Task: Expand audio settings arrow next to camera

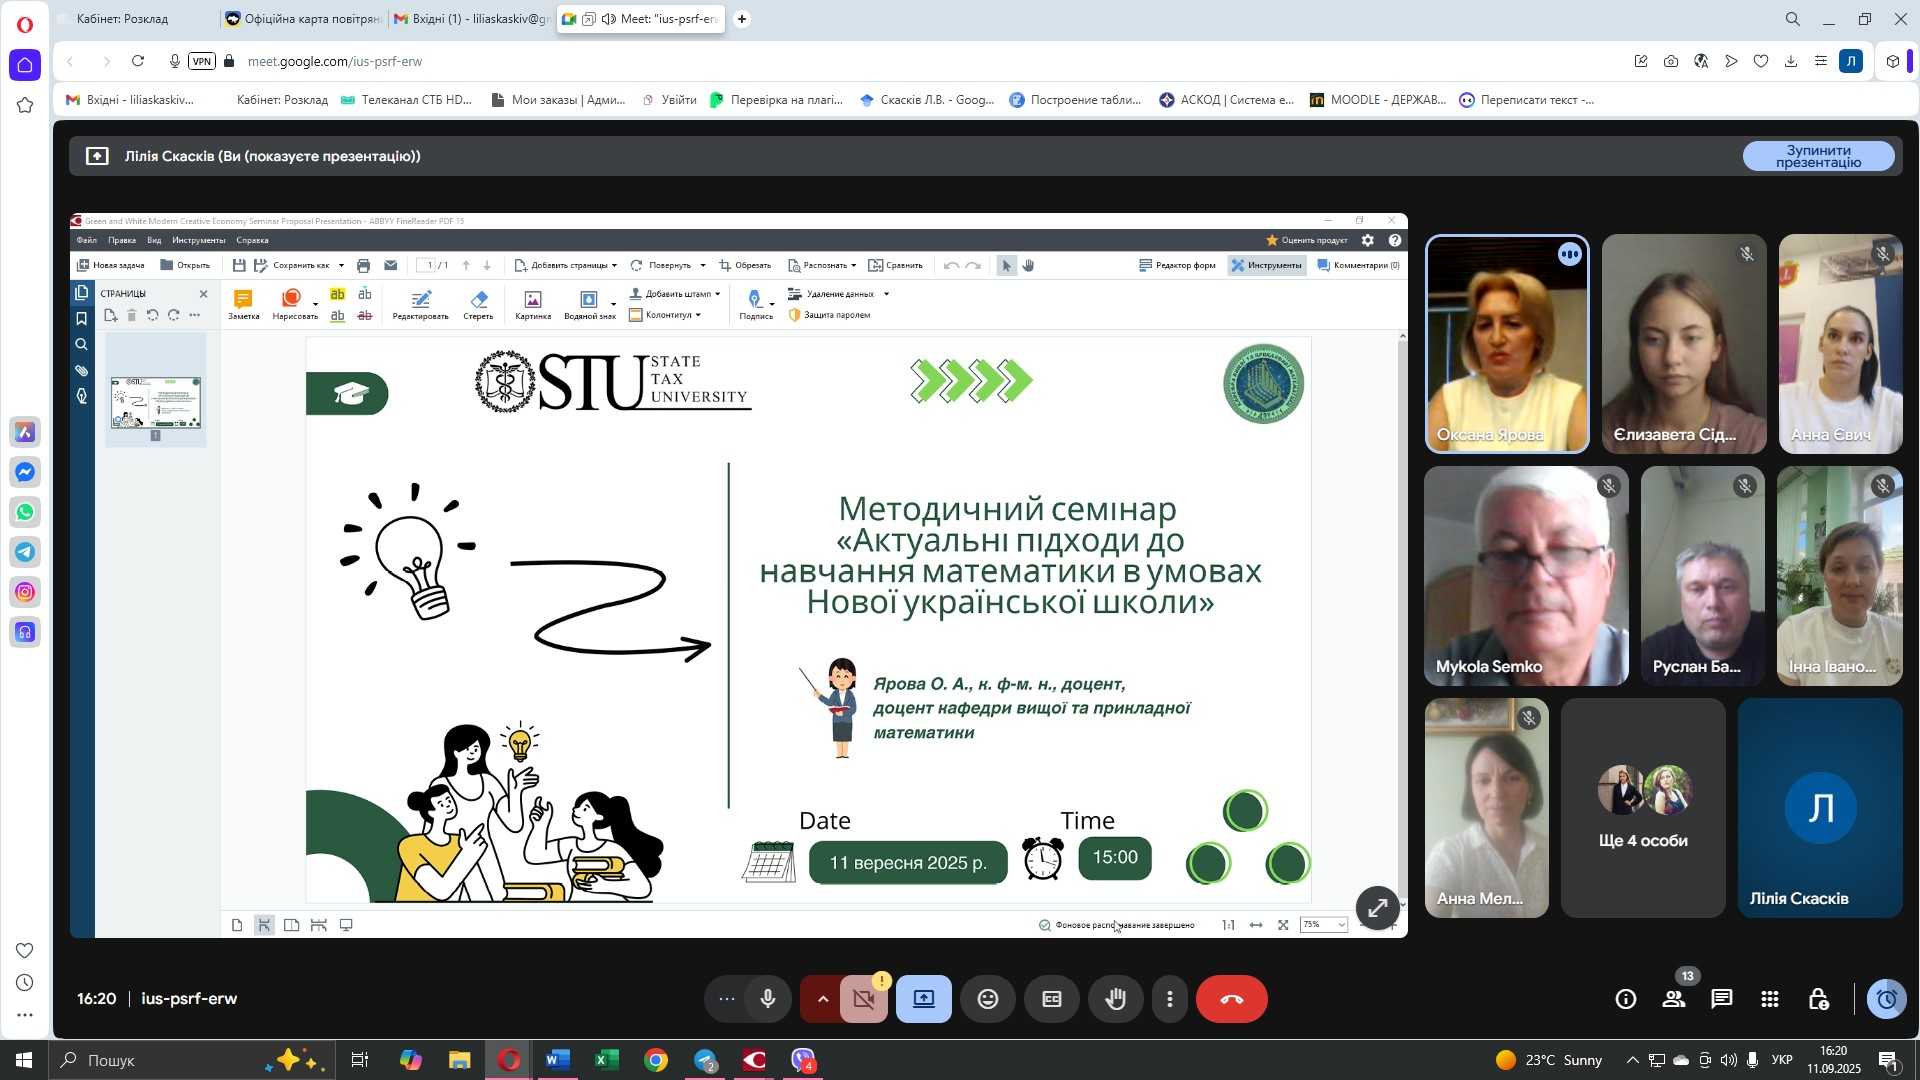Action: coord(823,999)
